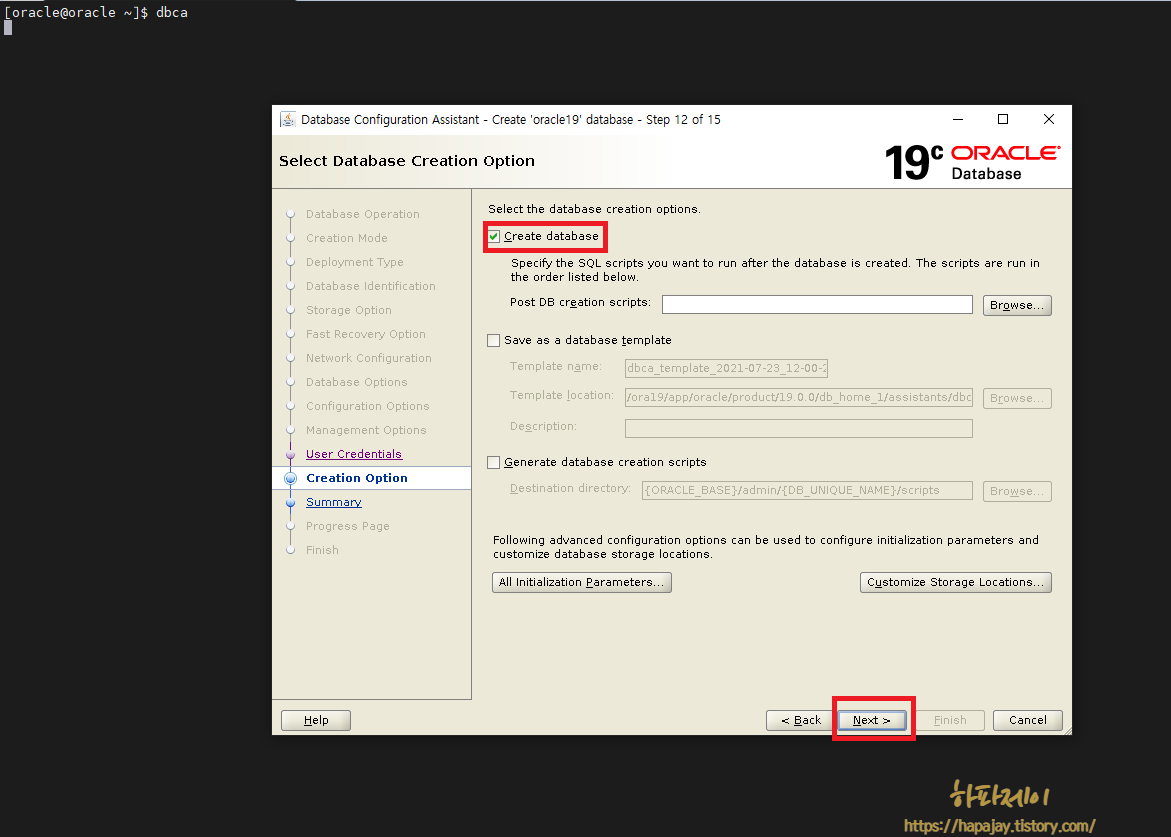1171x837 pixels.
Task: Select the Creation Option step
Action: (357, 479)
